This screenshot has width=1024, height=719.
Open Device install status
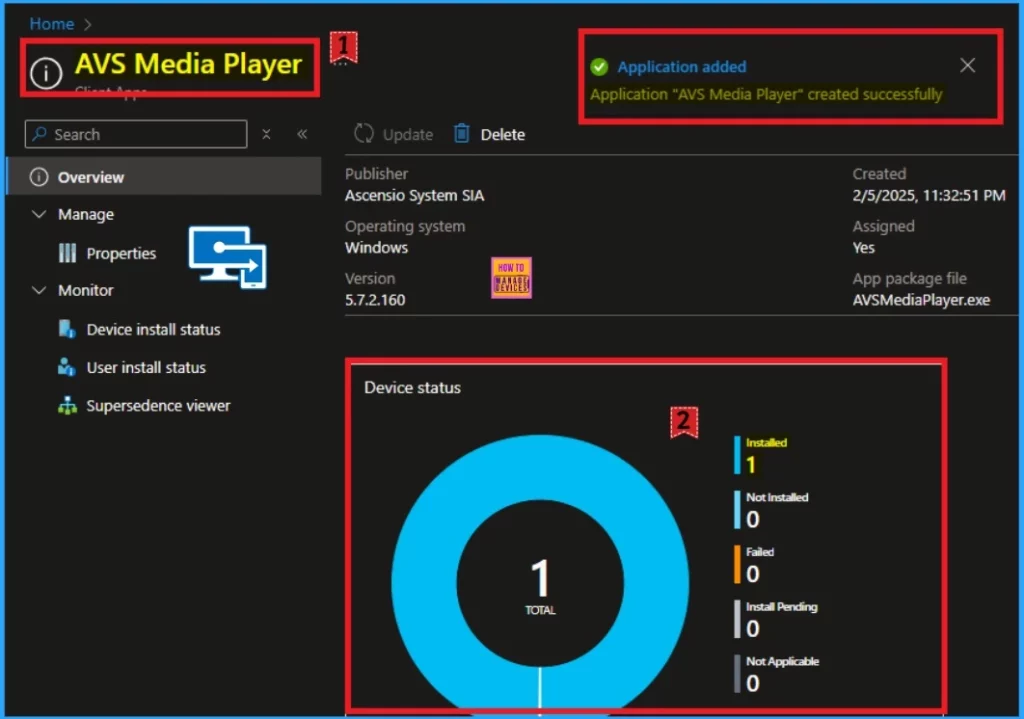153,329
